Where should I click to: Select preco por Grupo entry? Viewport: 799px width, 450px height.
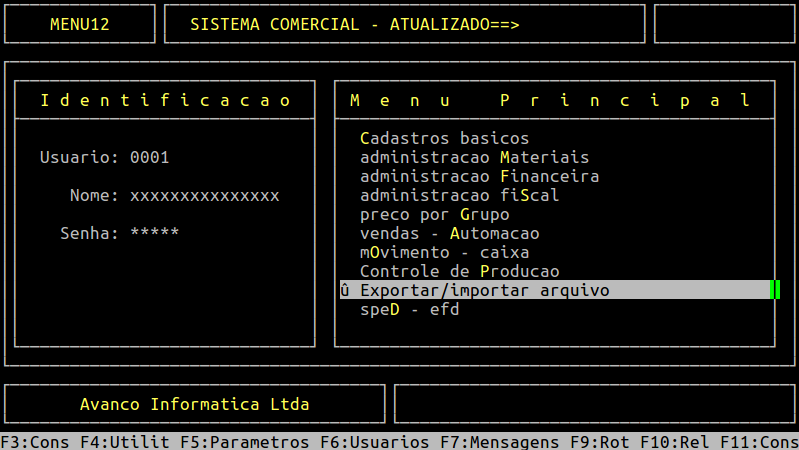(434, 214)
